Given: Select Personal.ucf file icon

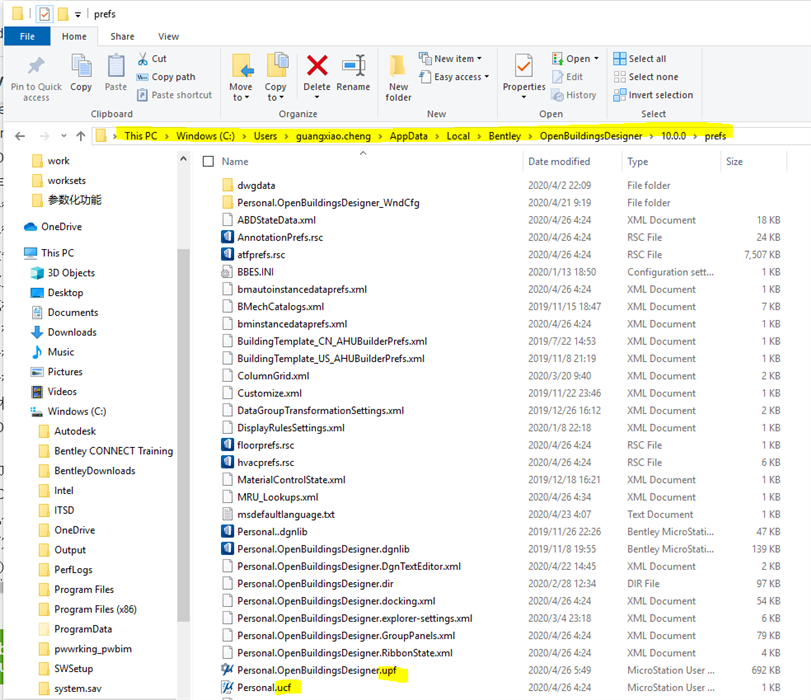Looking at the screenshot, I should 228,687.
